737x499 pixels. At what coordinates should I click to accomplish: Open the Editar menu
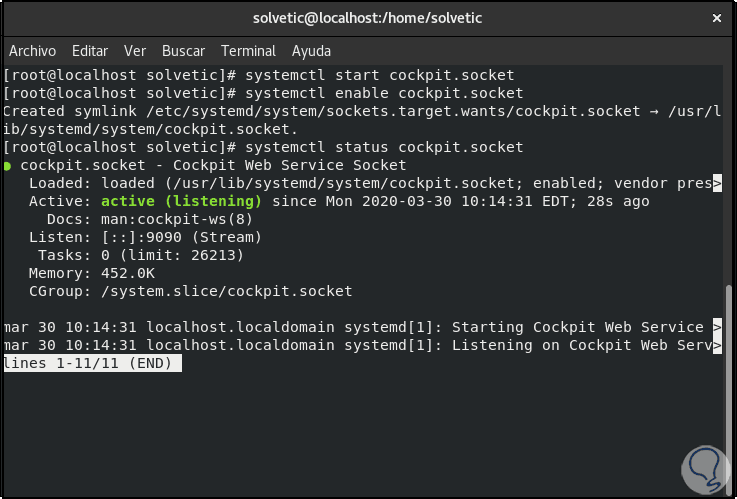click(90, 51)
